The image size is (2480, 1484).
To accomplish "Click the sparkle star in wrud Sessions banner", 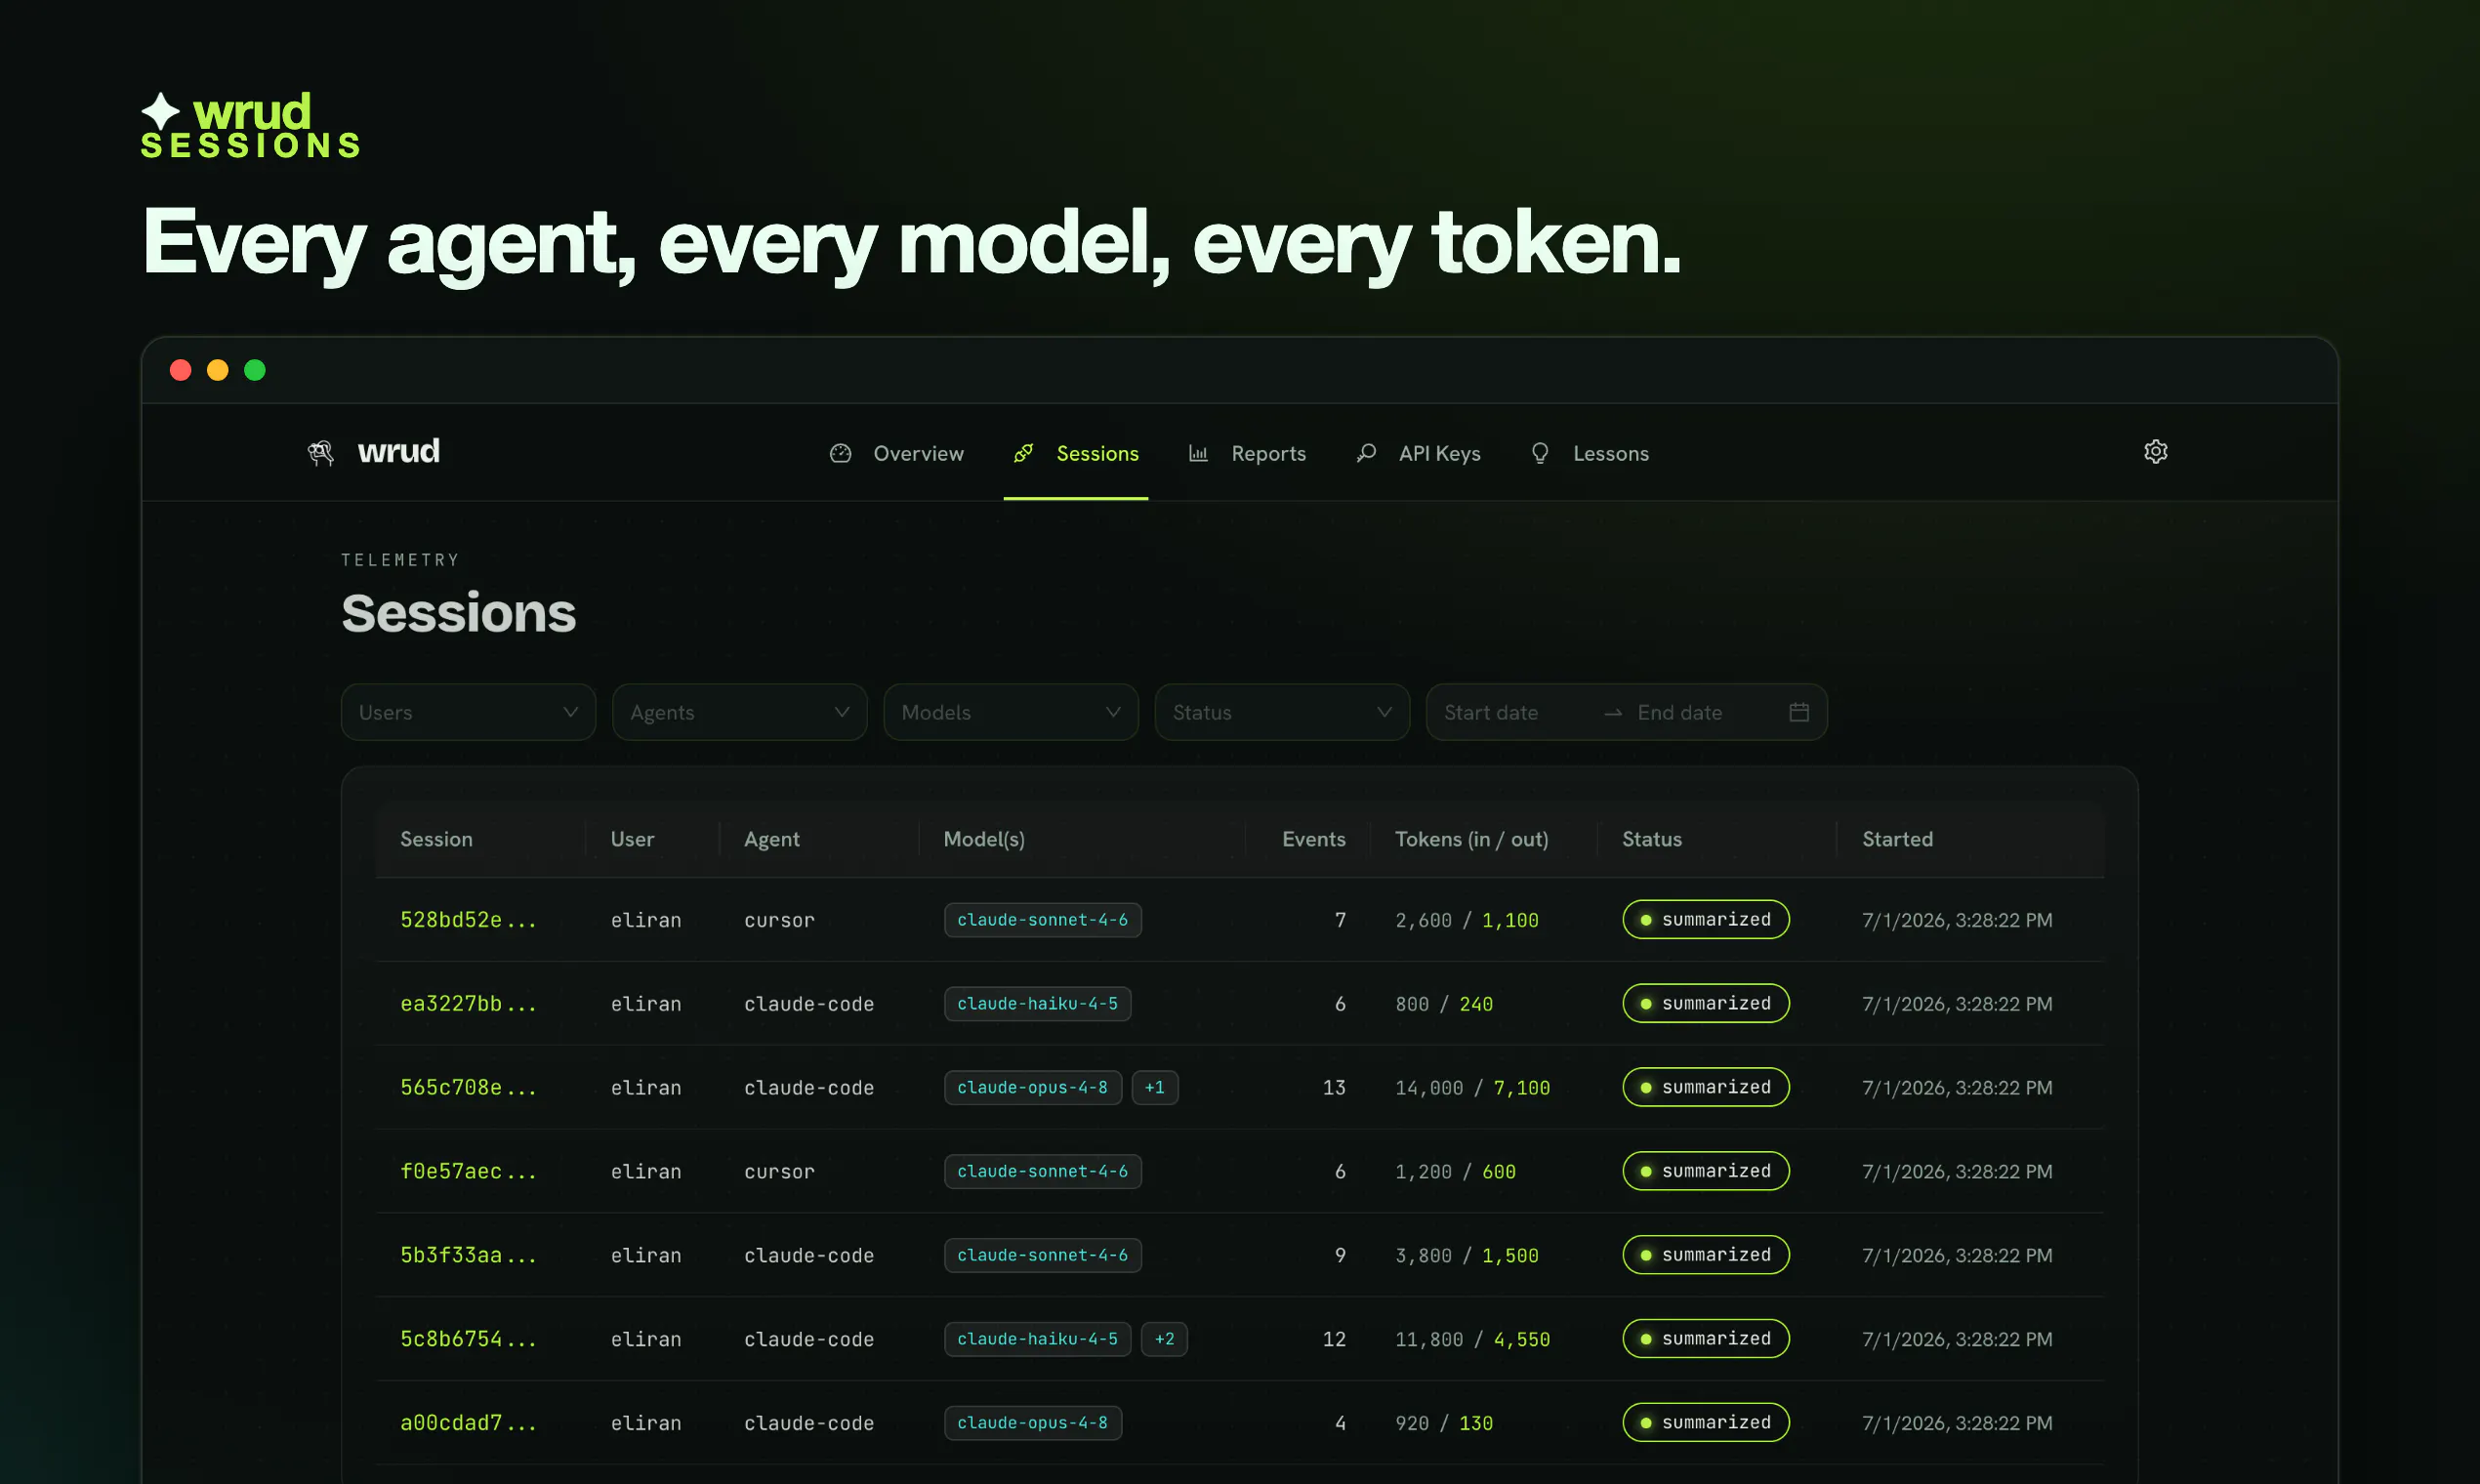I will coord(161,111).
